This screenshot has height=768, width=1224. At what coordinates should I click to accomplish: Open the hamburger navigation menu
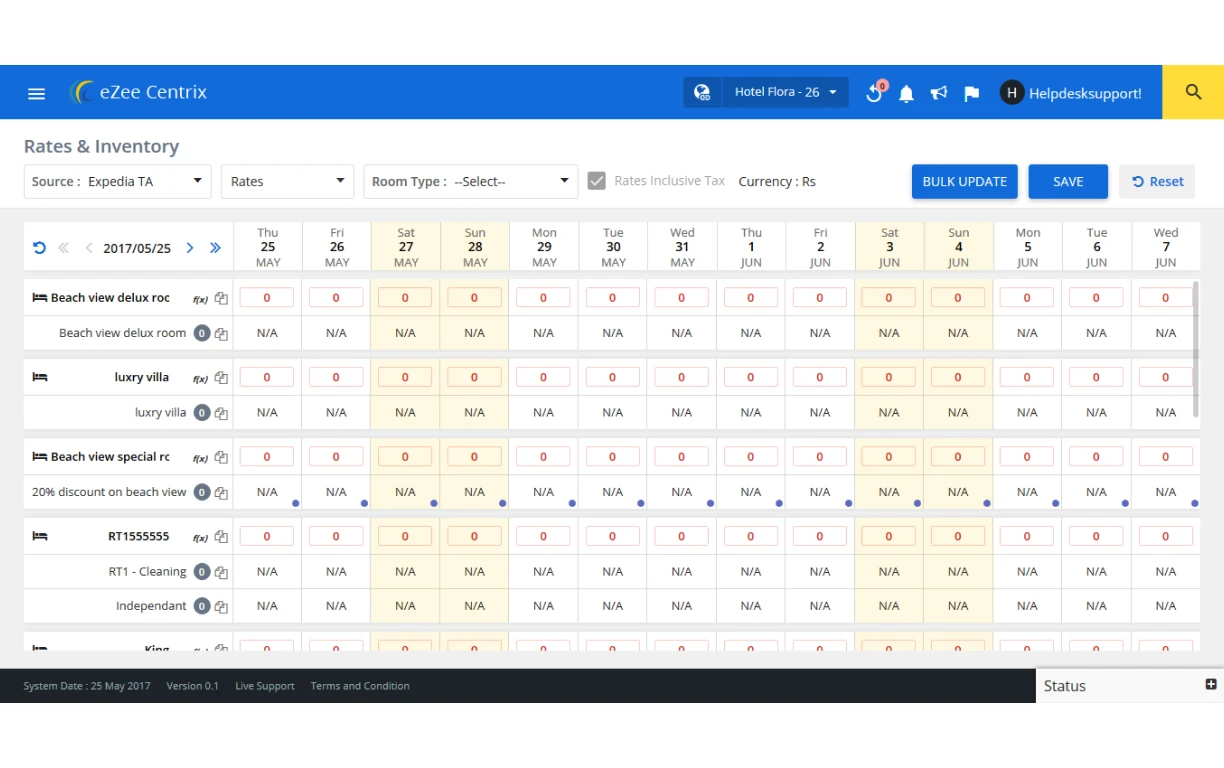(x=36, y=92)
